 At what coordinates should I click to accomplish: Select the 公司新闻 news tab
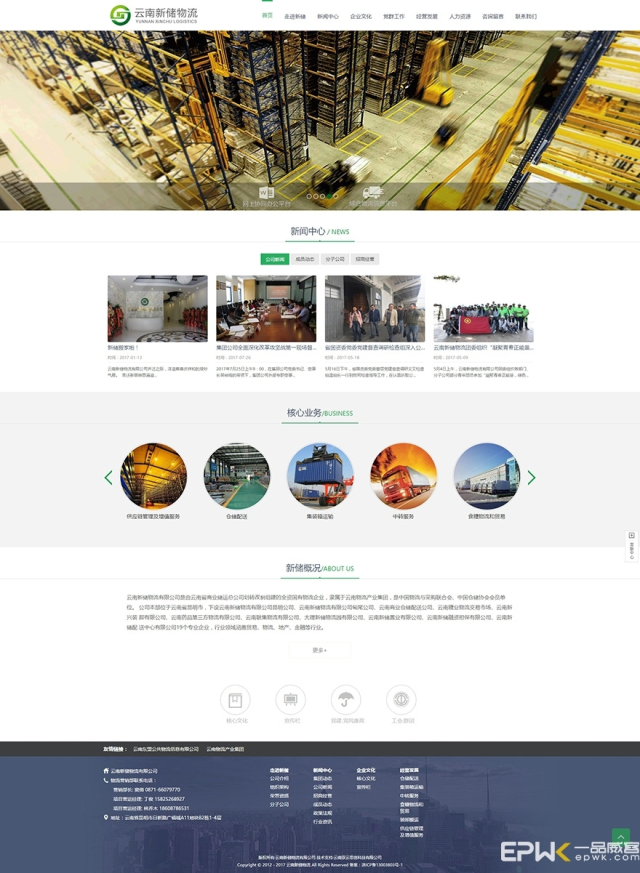point(274,259)
